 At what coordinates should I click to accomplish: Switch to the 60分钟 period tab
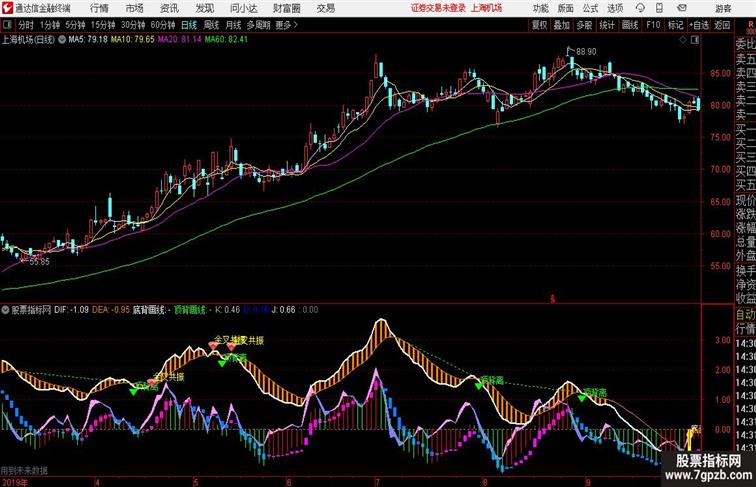point(162,25)
